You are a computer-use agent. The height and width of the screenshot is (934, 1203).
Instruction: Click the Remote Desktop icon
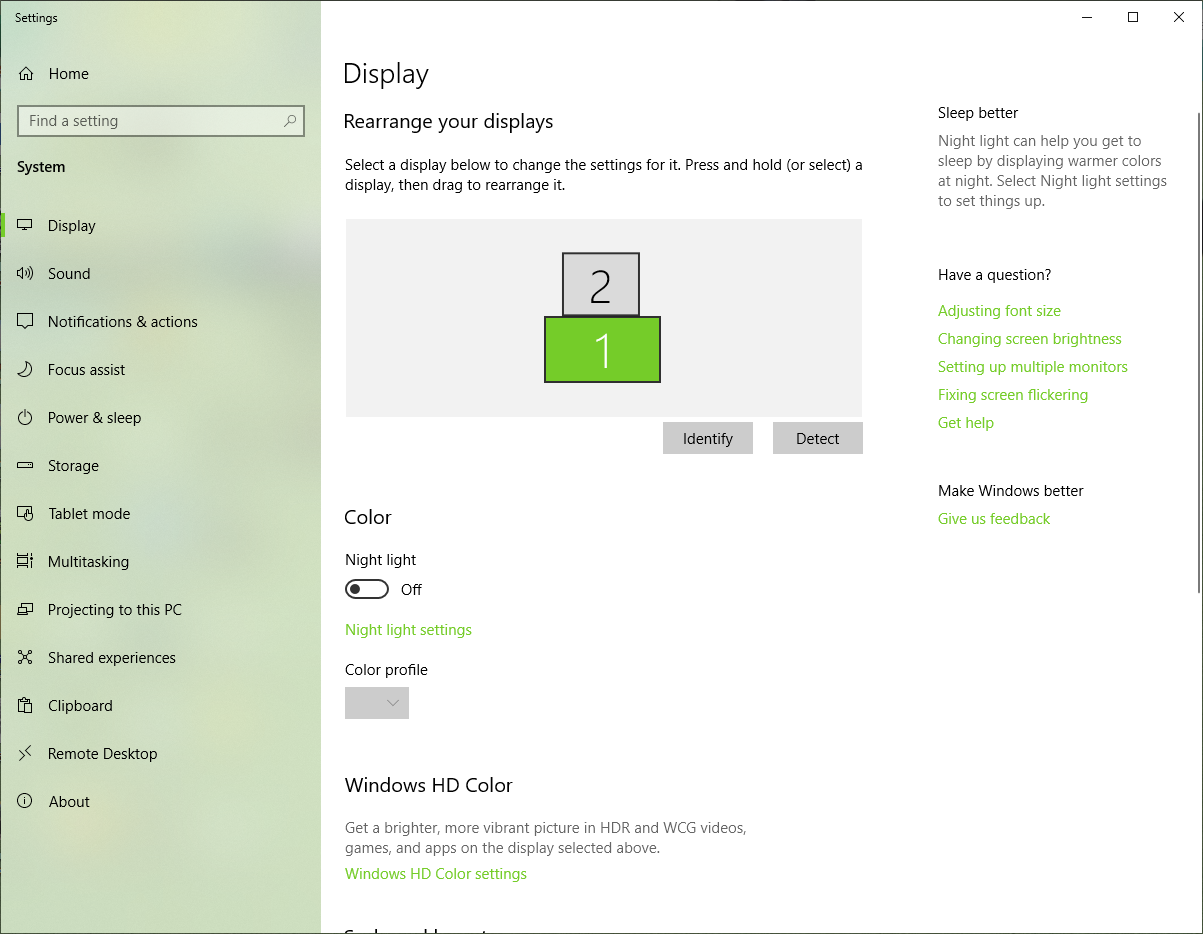[26, 754]
